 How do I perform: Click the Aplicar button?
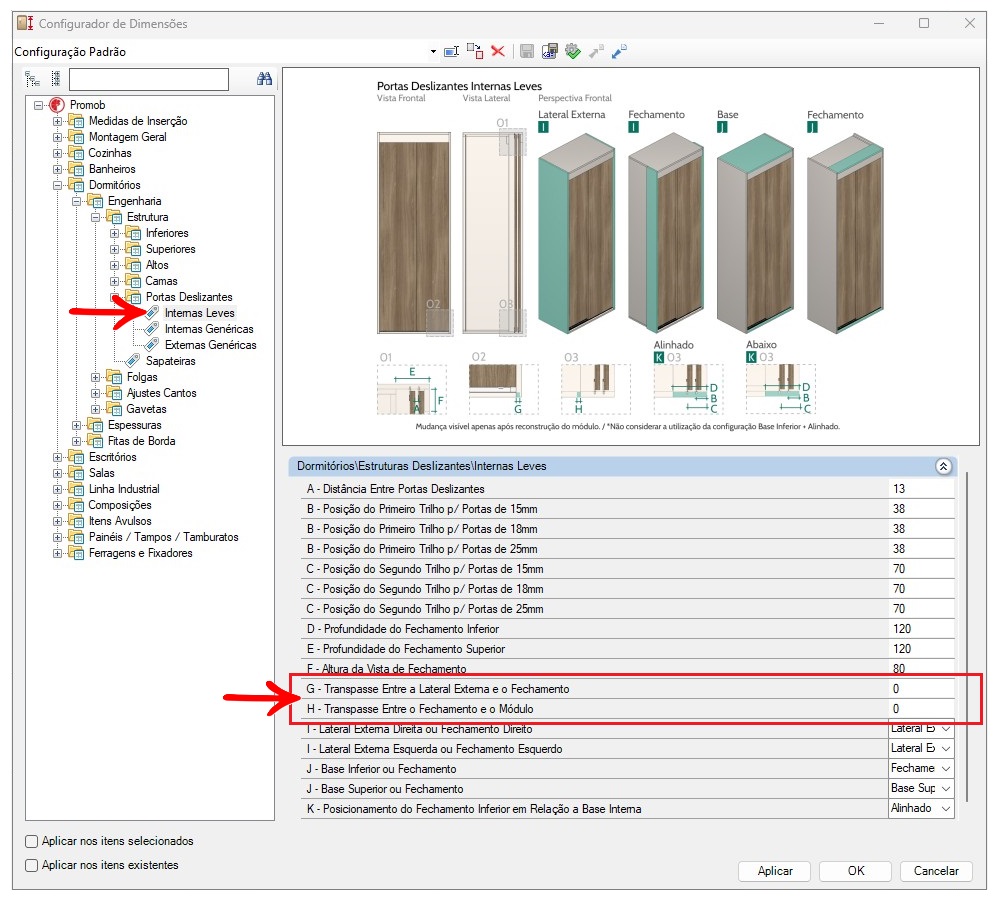coord(774,871)
